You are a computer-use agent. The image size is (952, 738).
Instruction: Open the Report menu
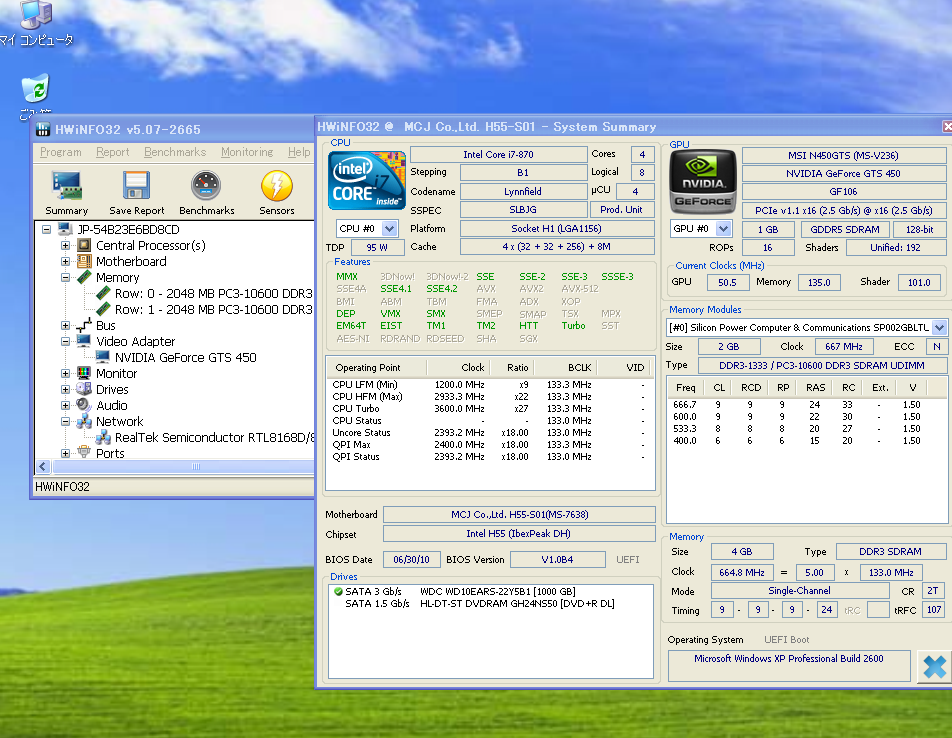point(113,152)
